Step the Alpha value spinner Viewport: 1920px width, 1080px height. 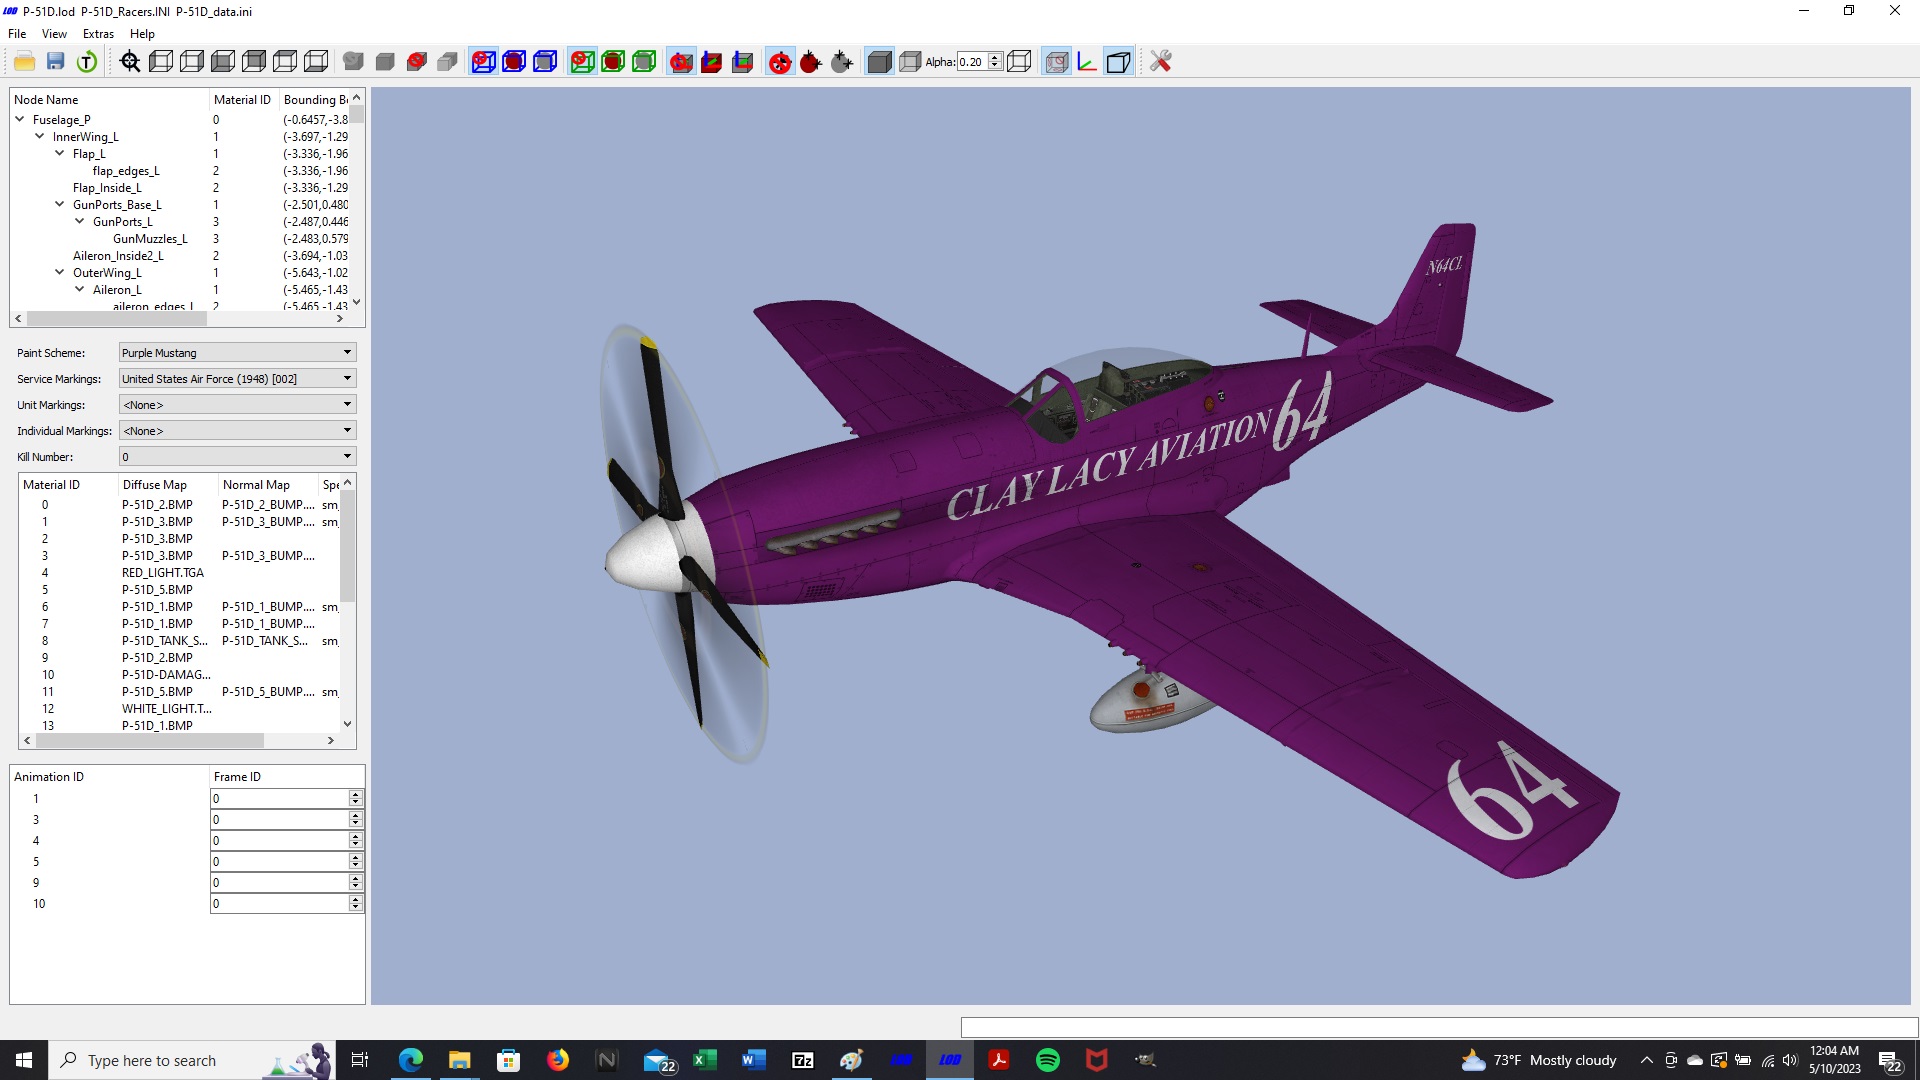click(x=995, y=62)
